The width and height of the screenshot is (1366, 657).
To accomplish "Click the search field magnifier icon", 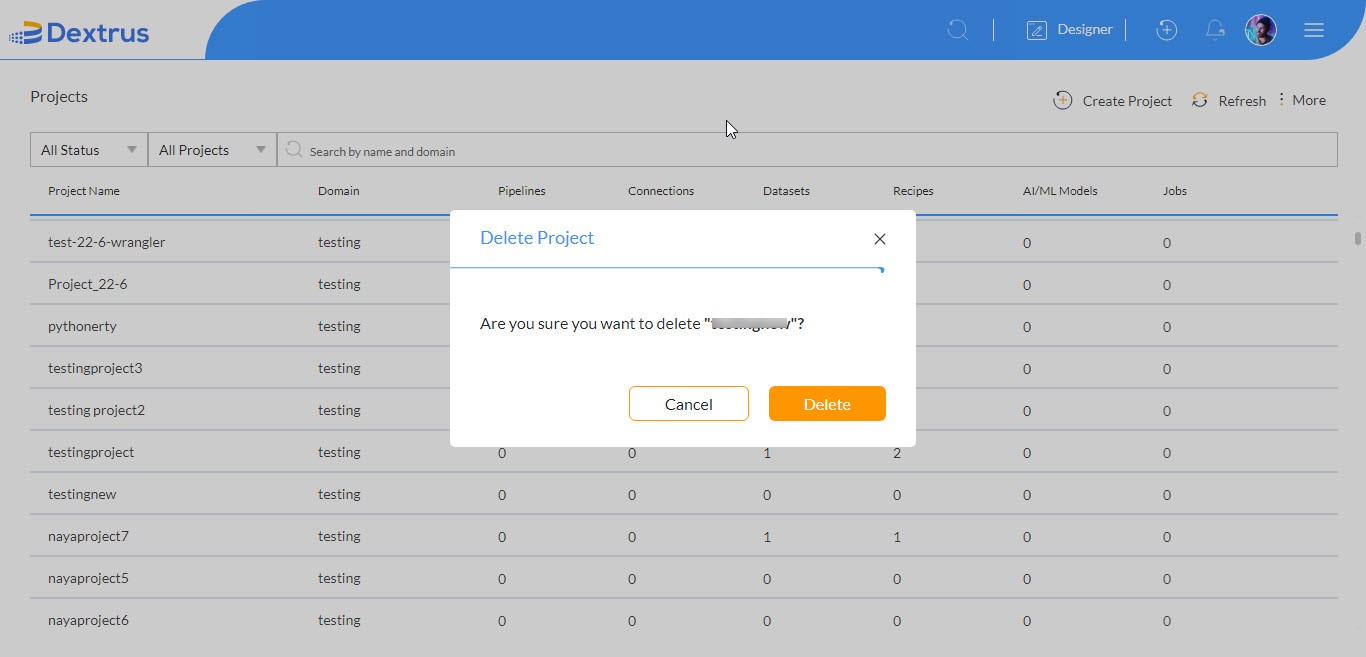I will coord(294,149).
